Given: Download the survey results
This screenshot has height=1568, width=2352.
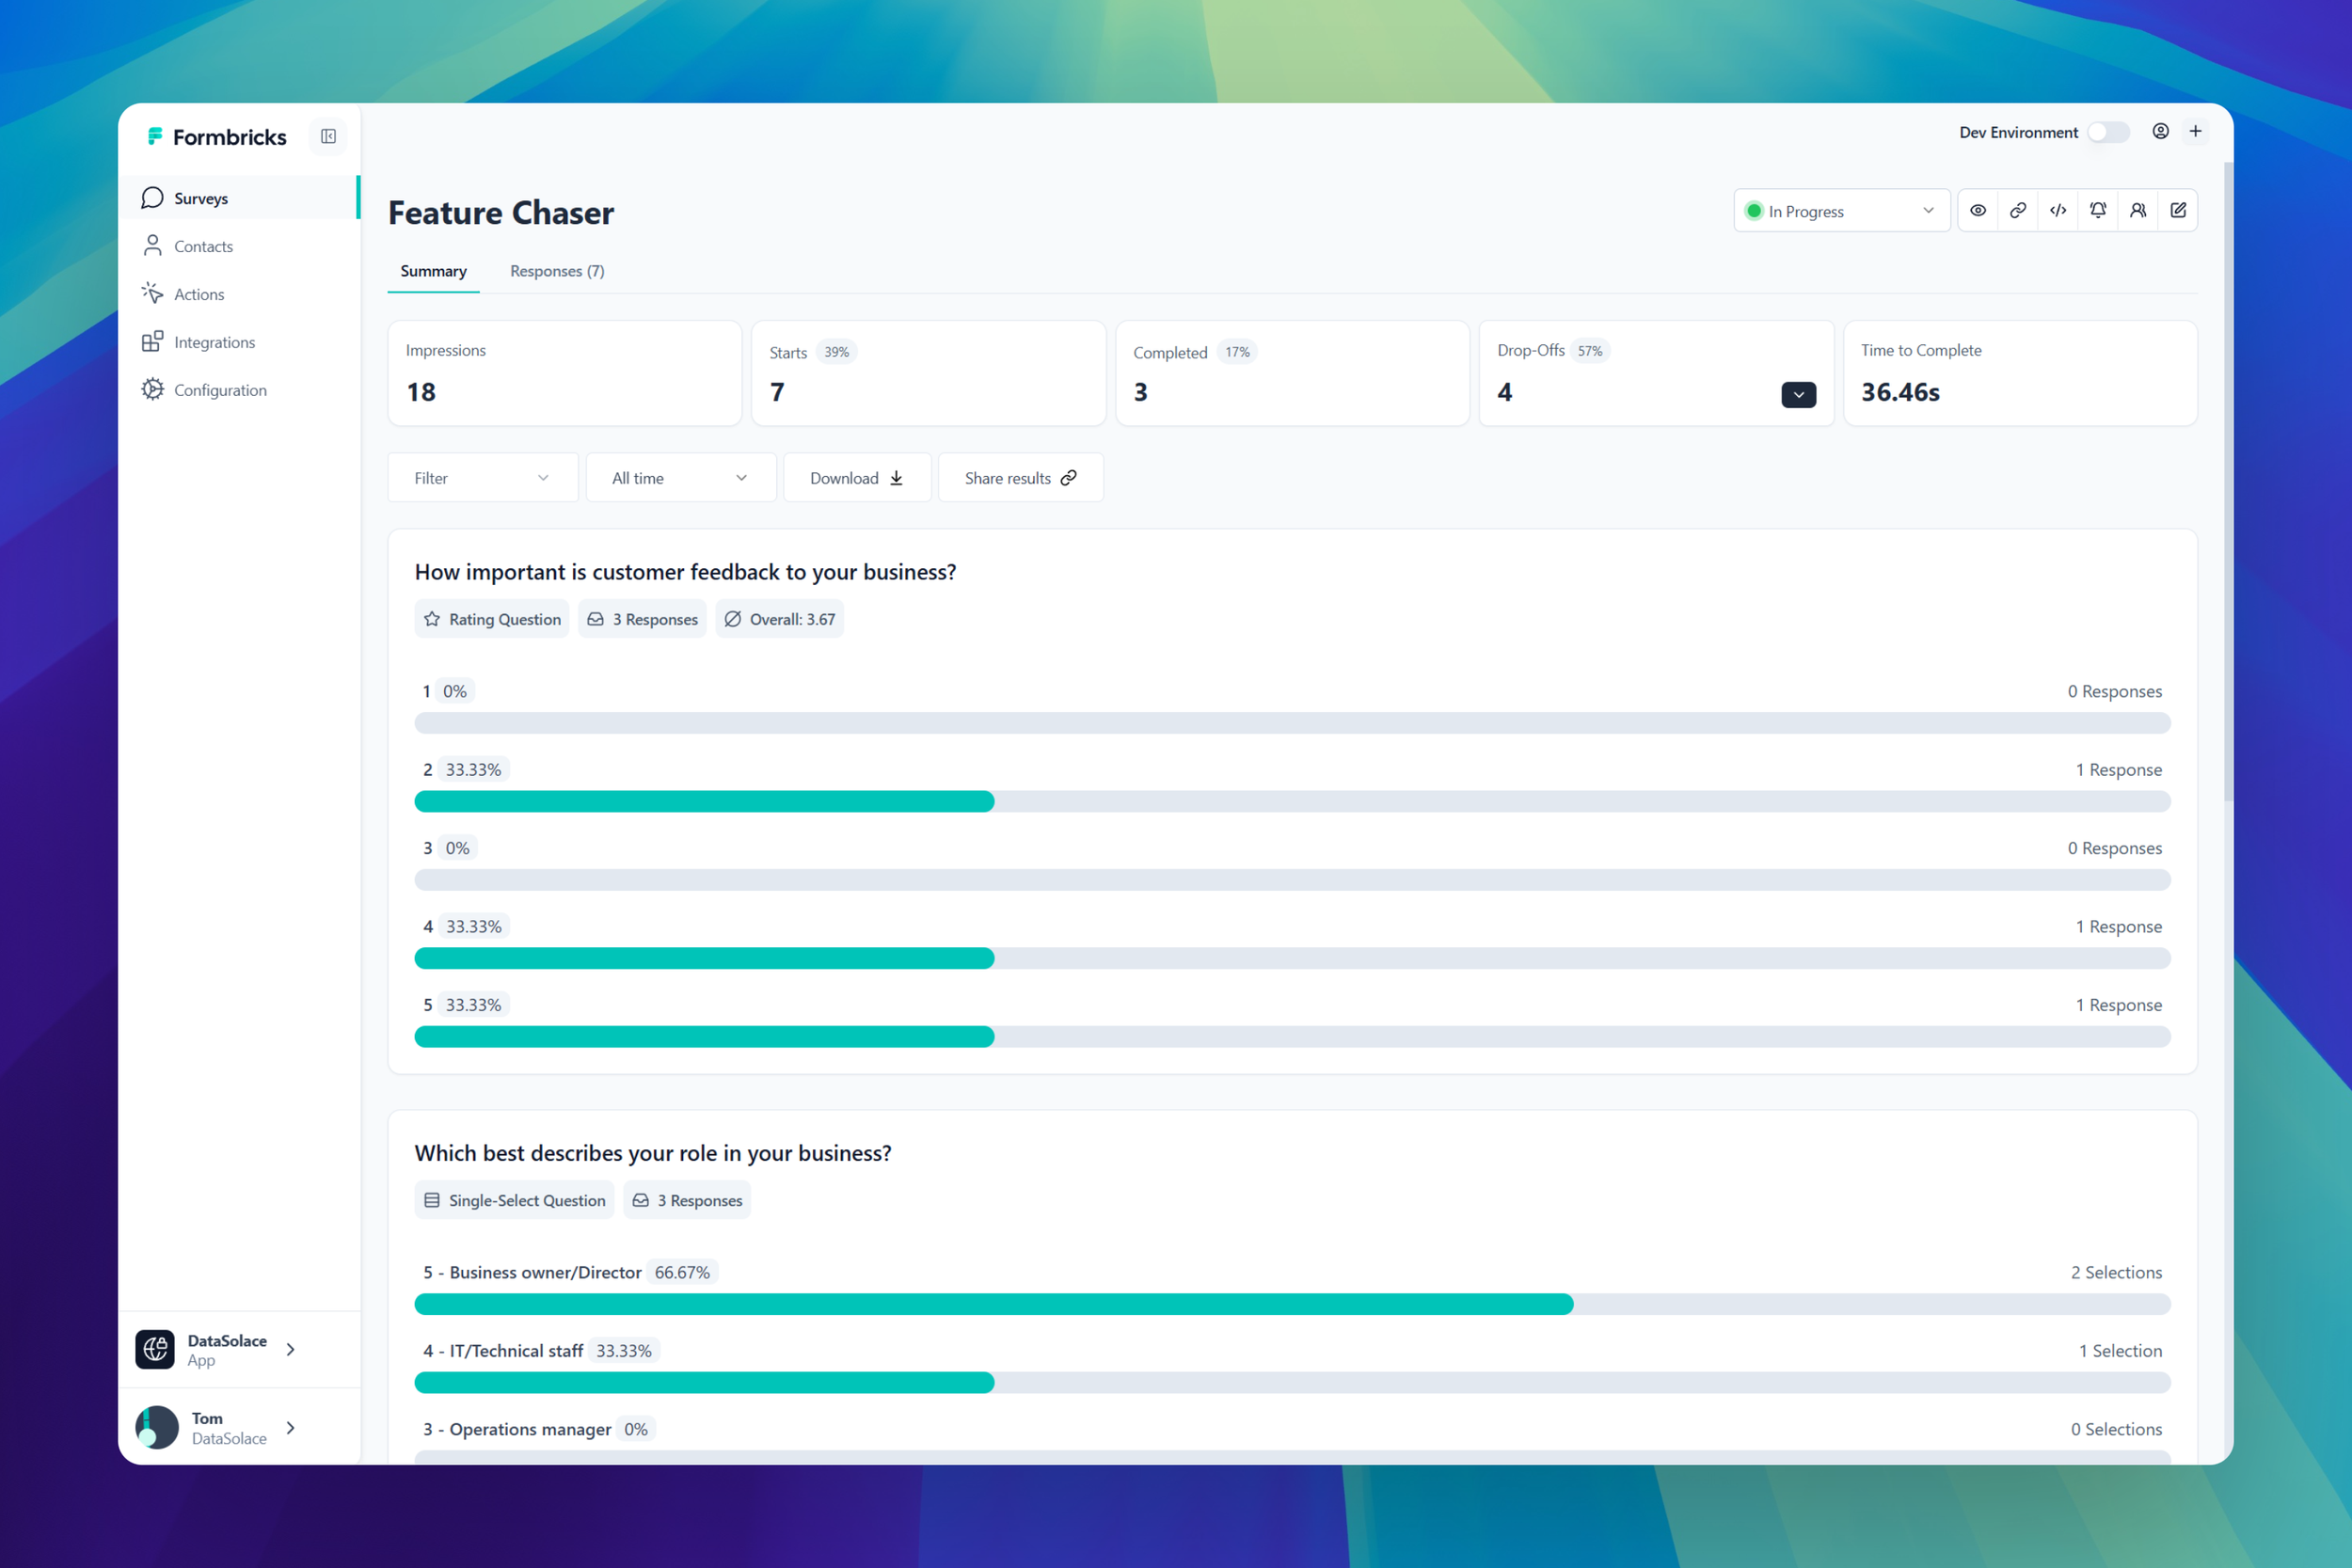Looking at the screenshot, I should [855, 477].
